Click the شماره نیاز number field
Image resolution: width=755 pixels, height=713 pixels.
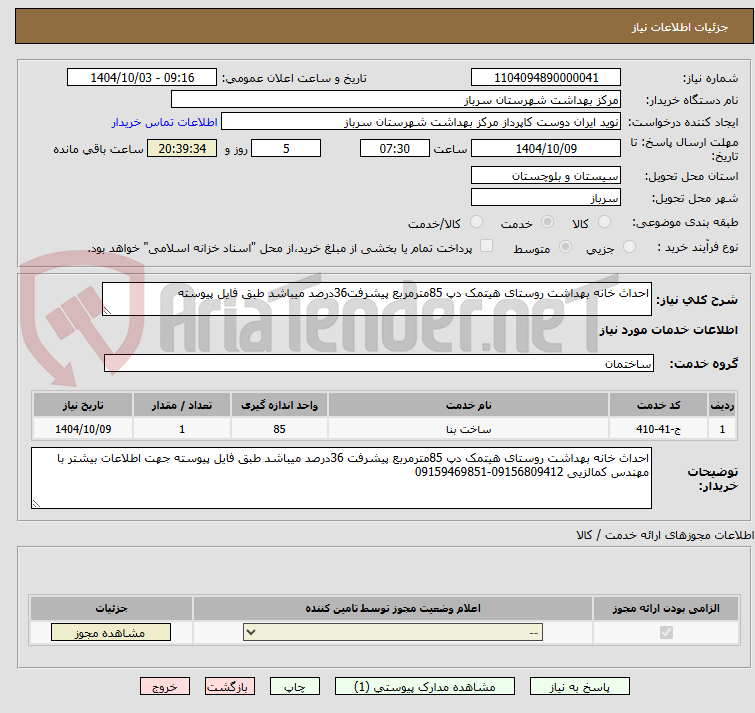tap(546, 78)
